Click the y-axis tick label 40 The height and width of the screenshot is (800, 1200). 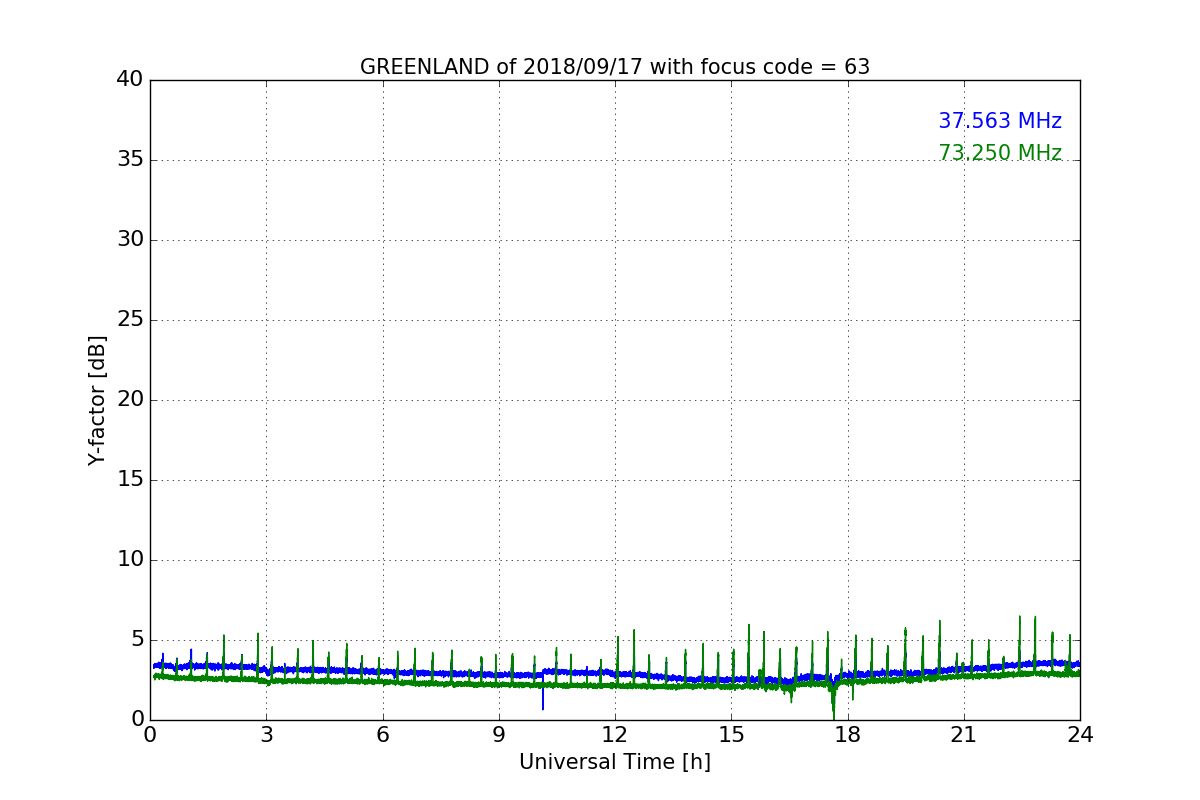130,80
